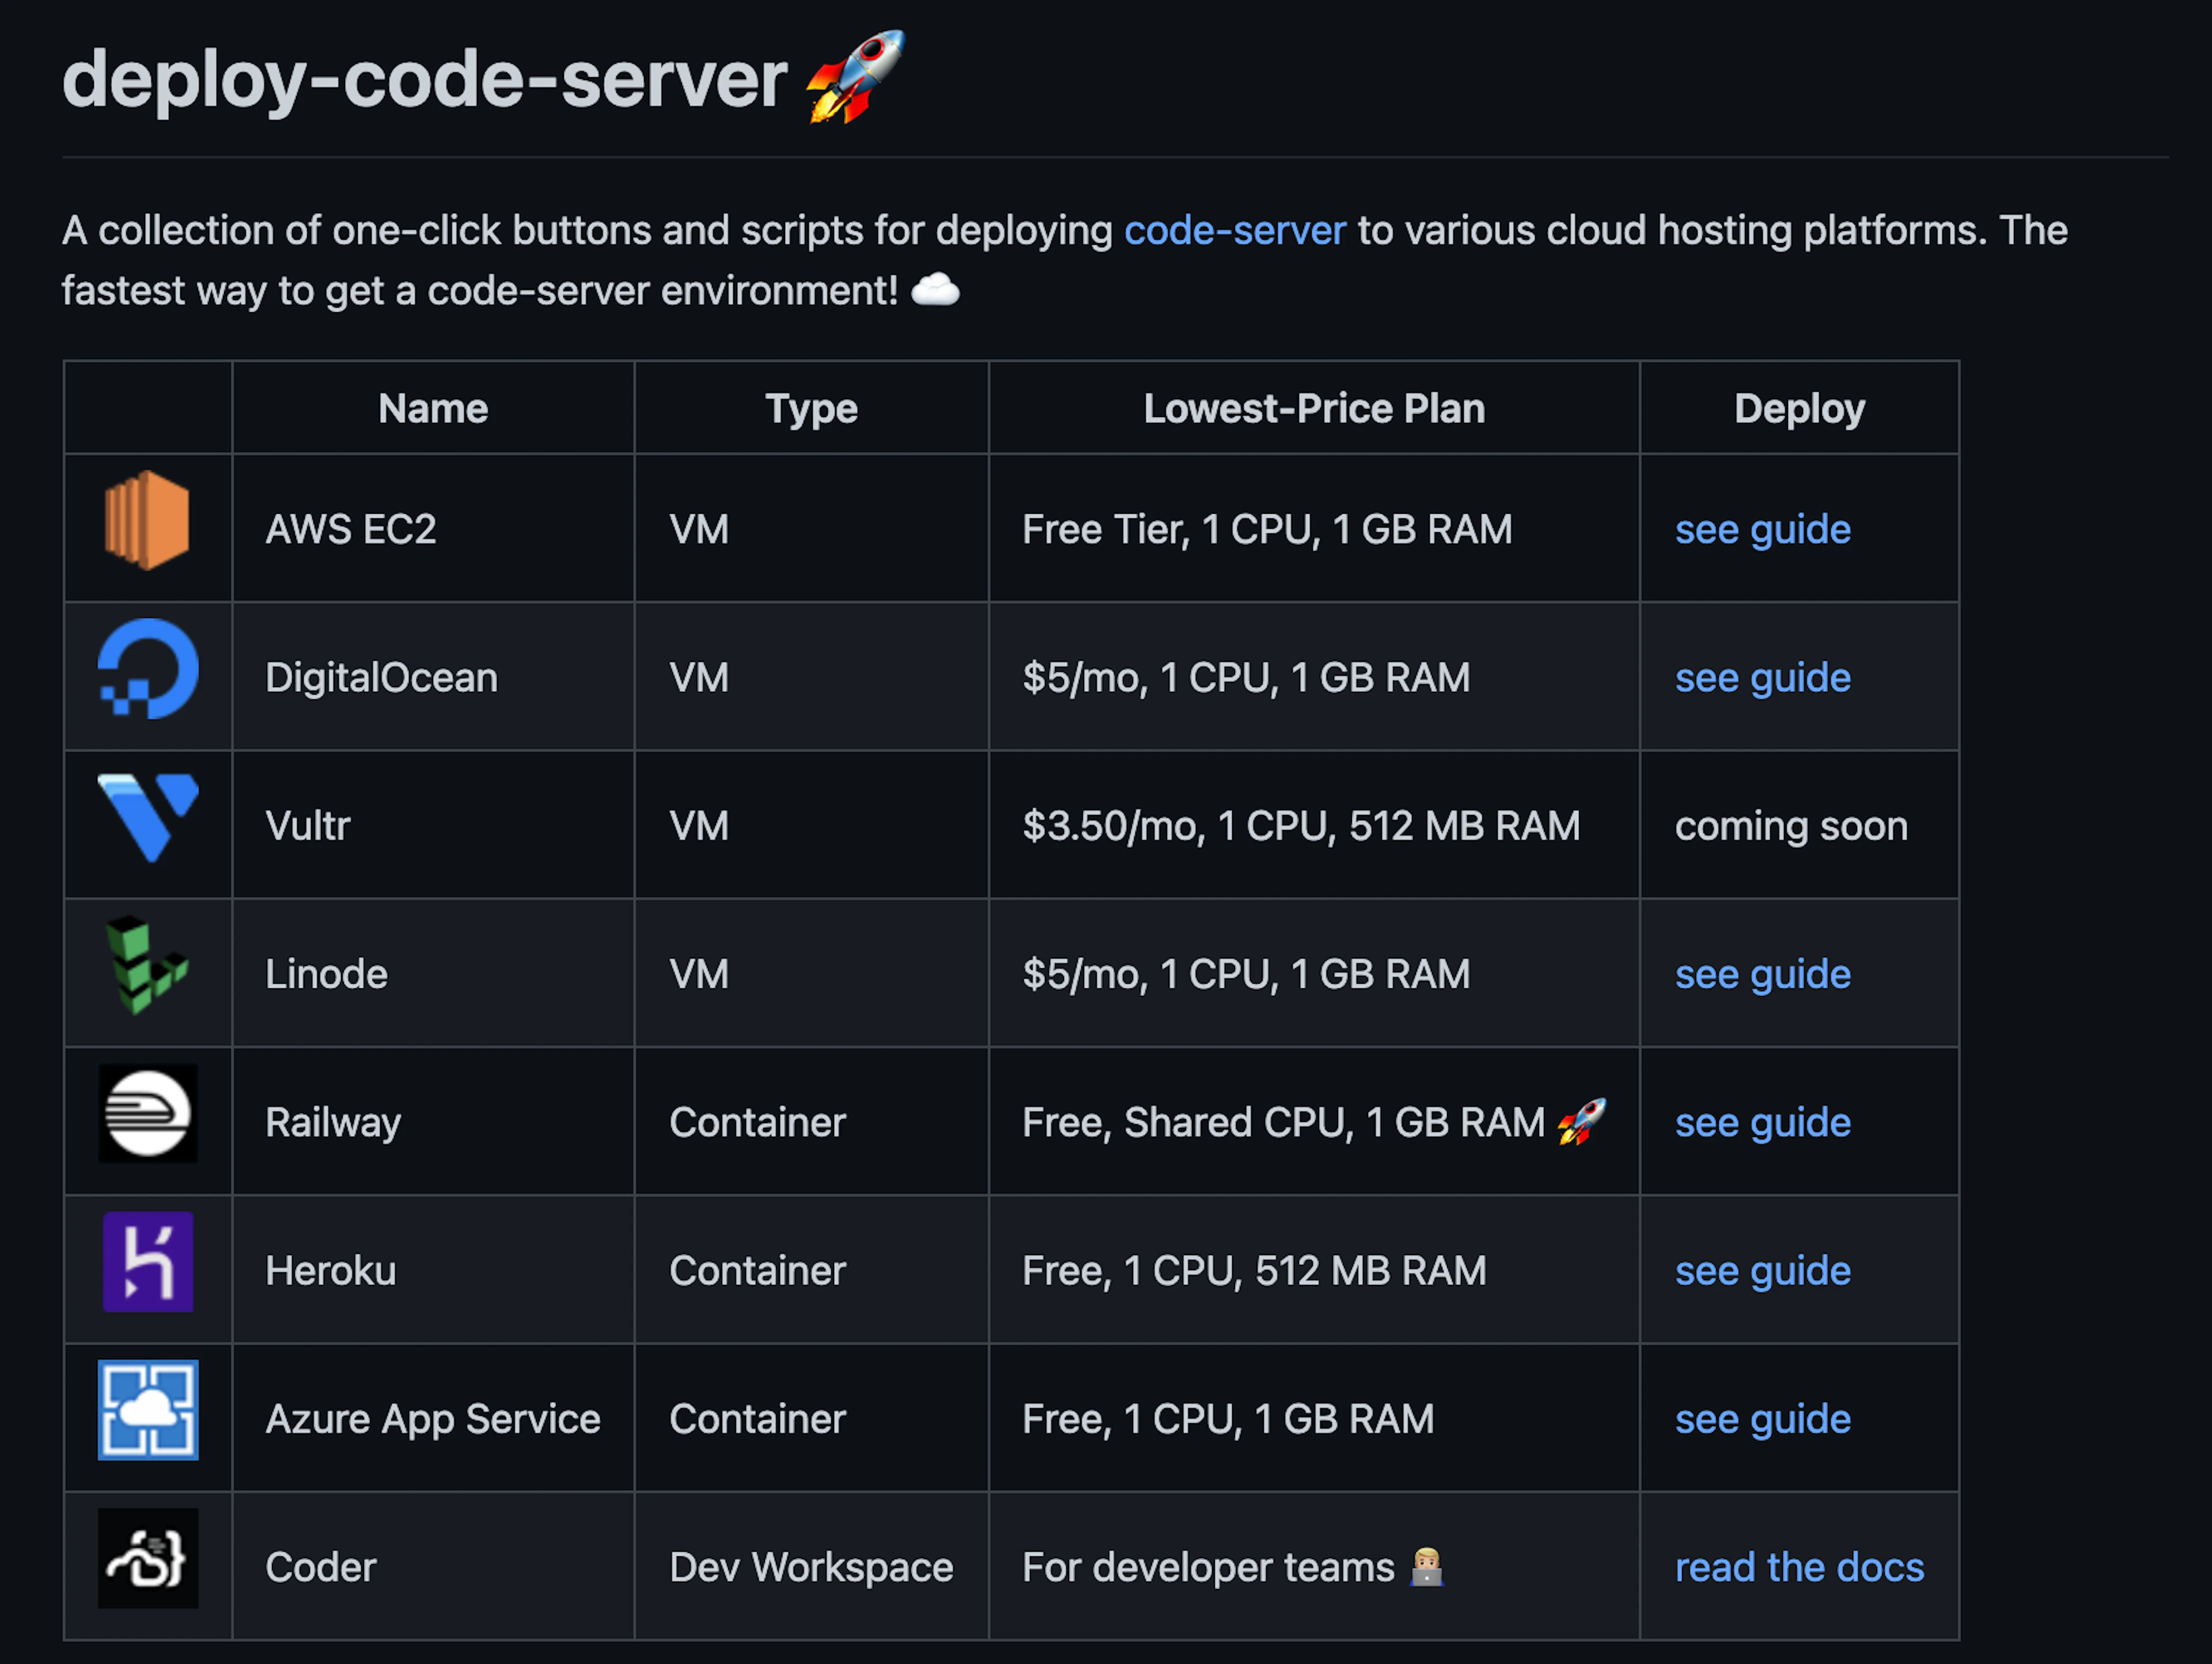Viewport: 2212px width, 1664px height.
Task: Click the Railway round logo icon
Action: (x=148, y=1113)
